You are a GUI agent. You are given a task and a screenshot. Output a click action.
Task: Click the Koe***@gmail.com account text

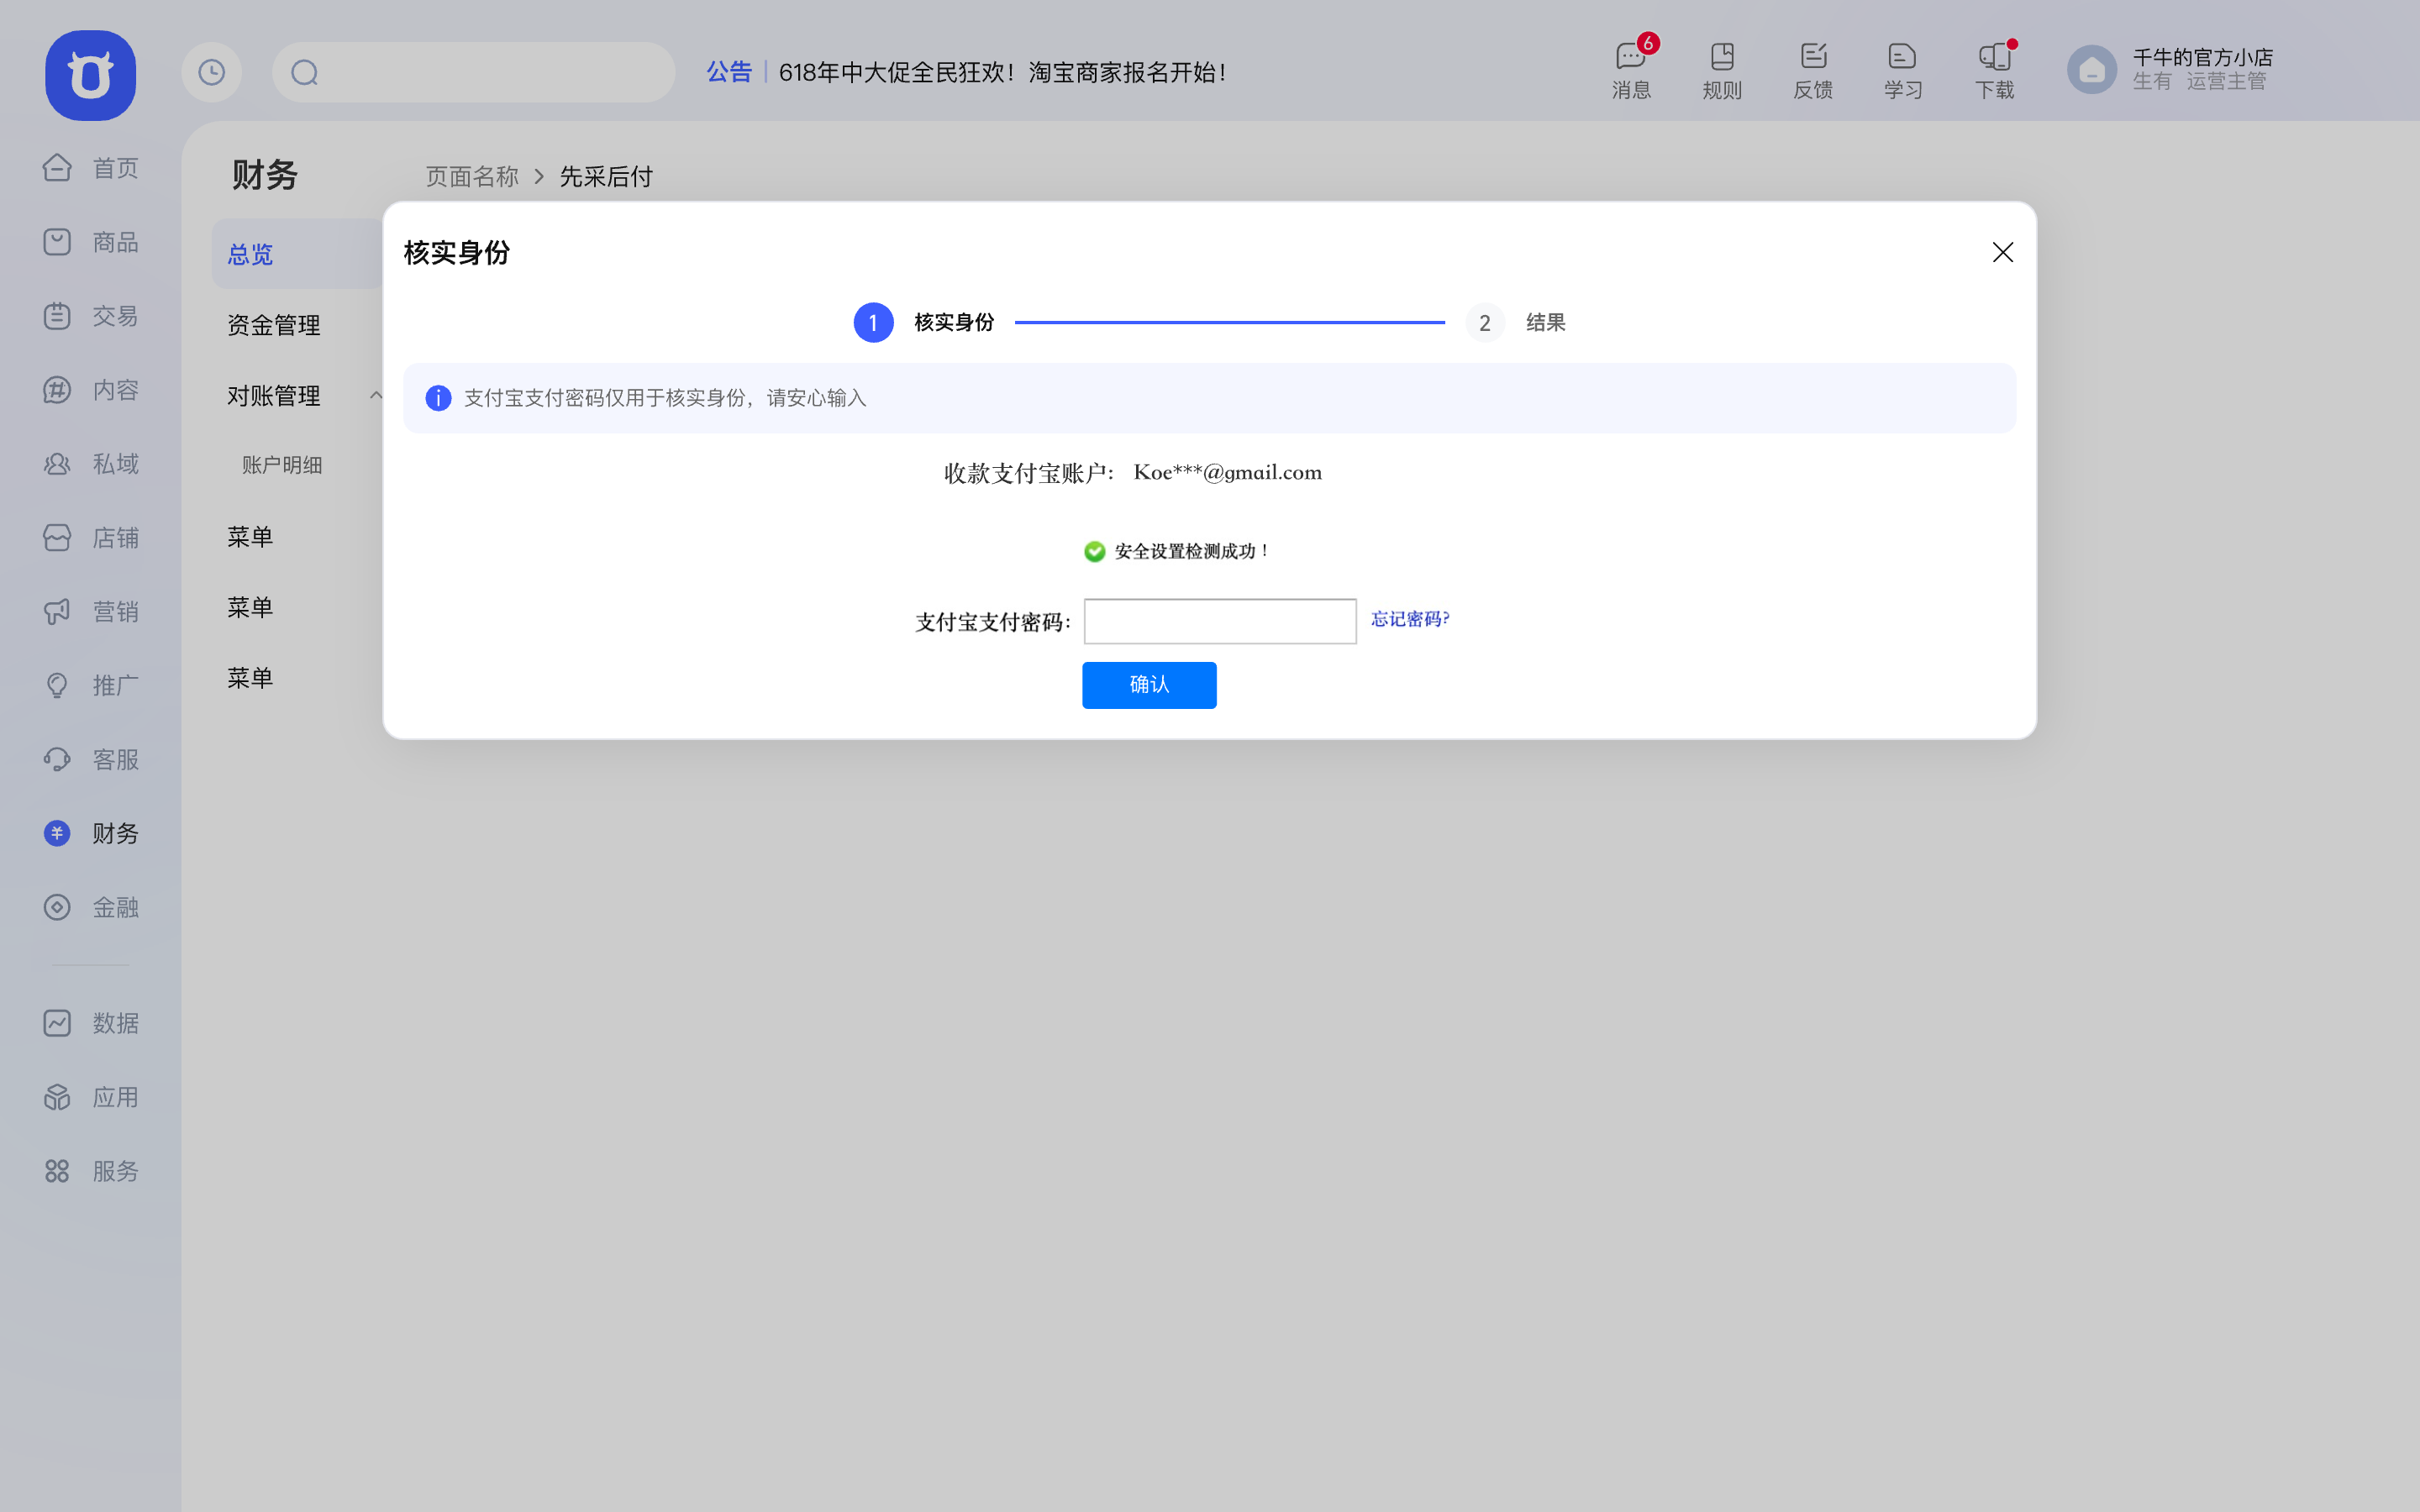tap(1228, 472)
